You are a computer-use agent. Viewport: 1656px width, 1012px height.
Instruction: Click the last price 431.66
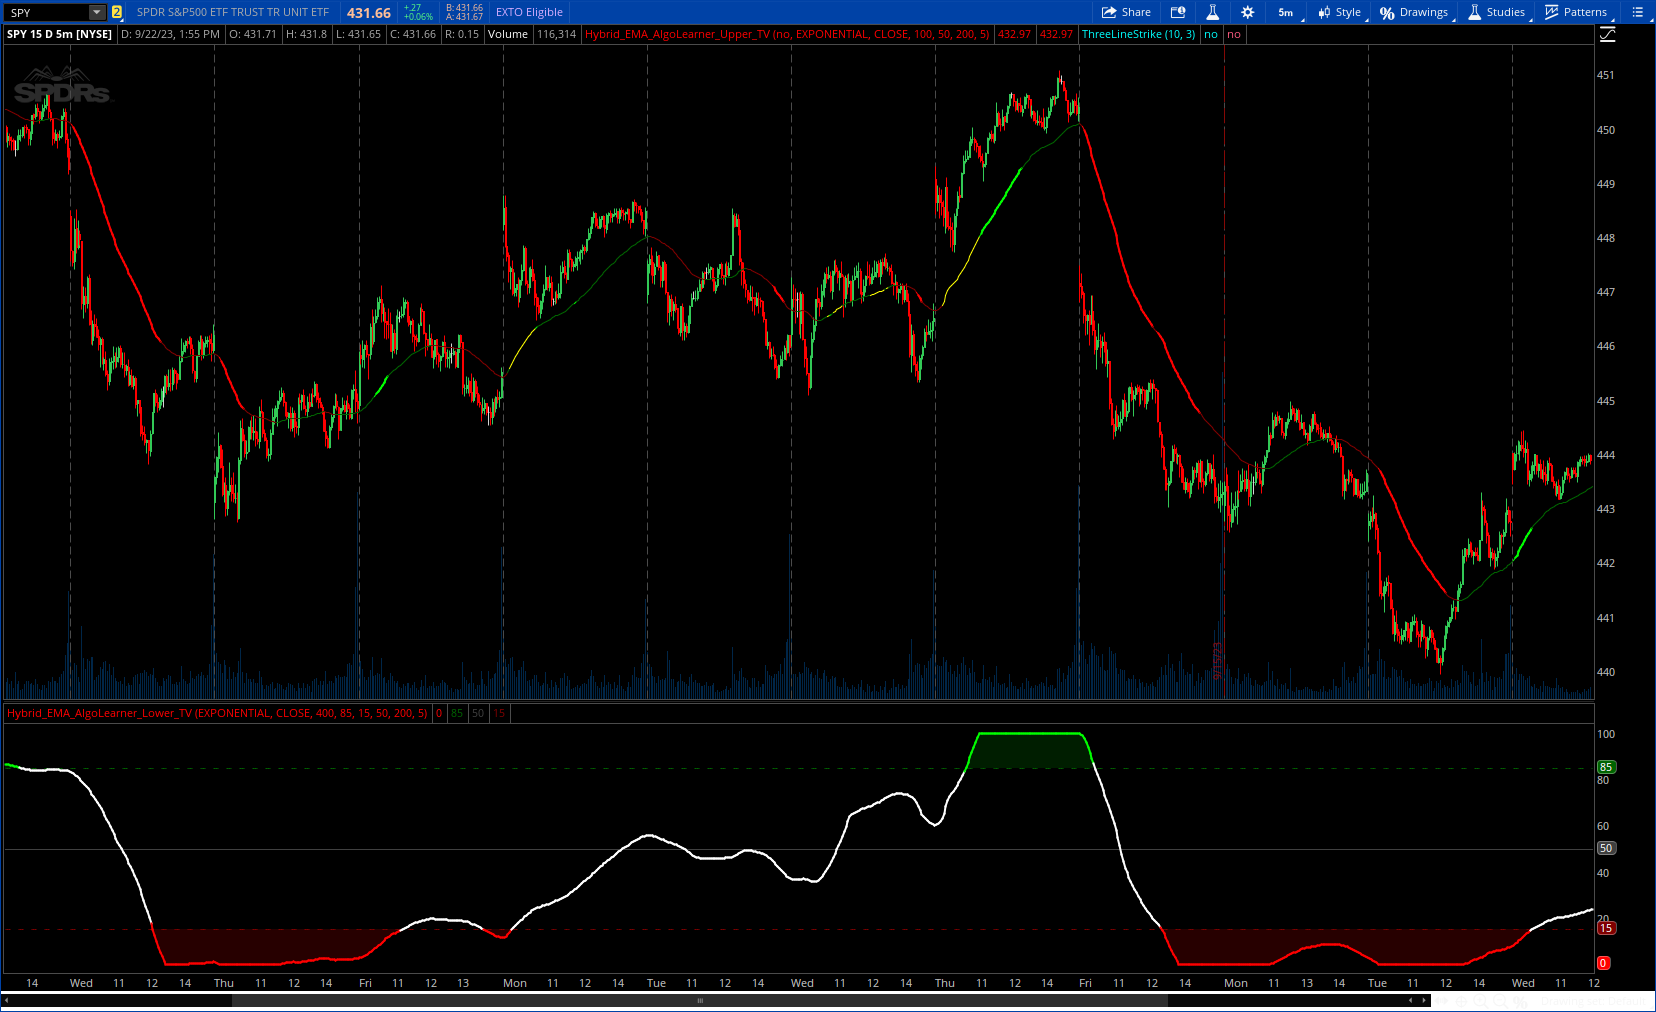click(x=369, y=13)
